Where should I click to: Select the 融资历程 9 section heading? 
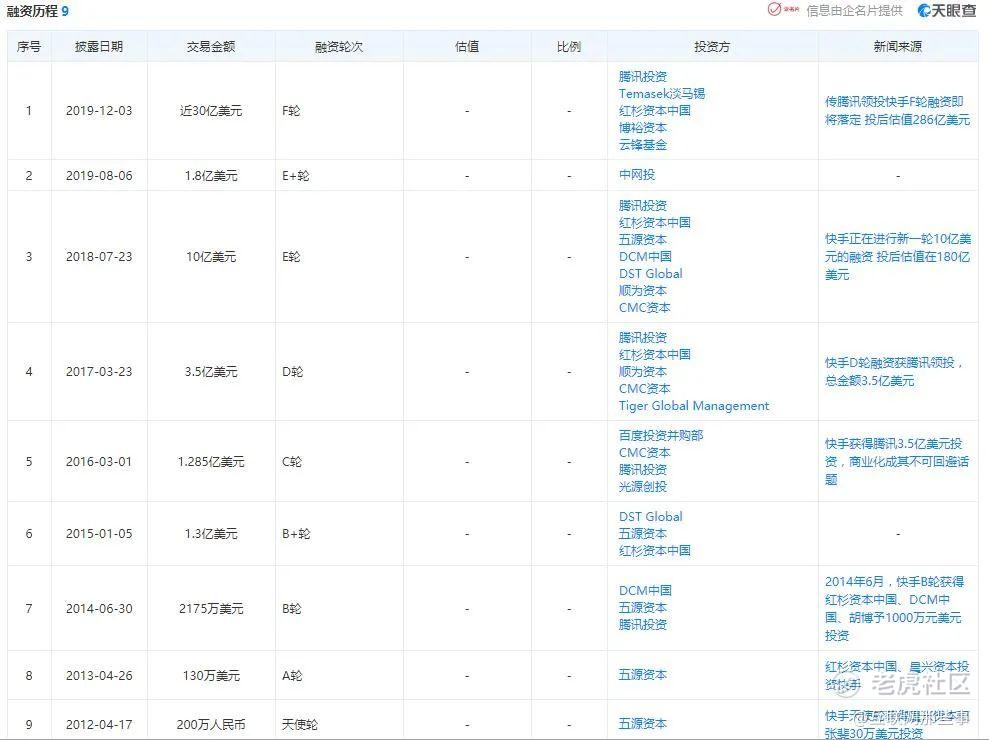tap(37, 11)
